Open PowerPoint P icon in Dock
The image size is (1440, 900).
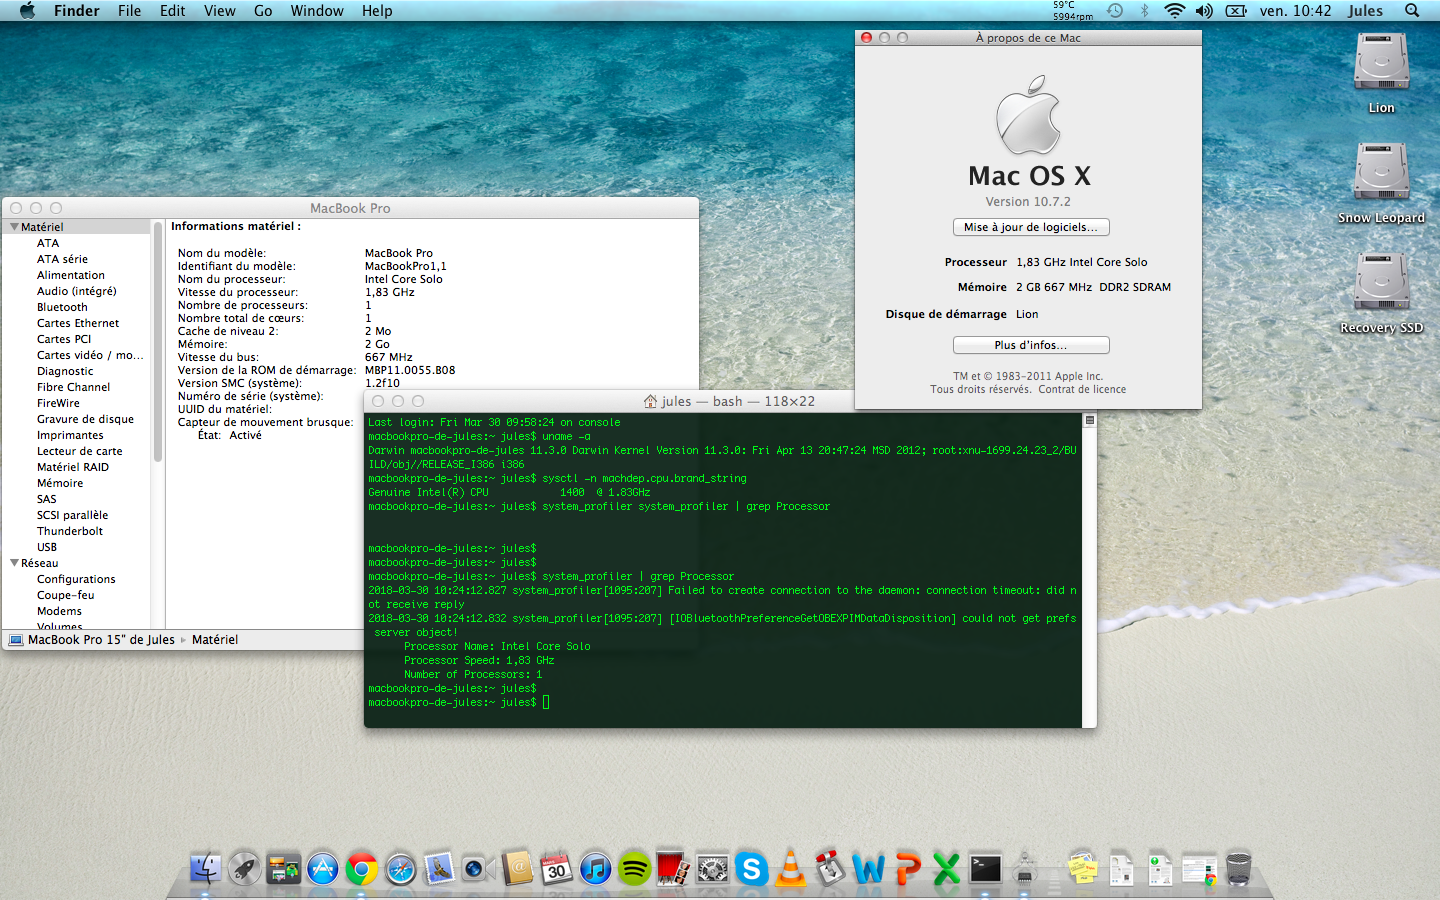tap(907, 868)
